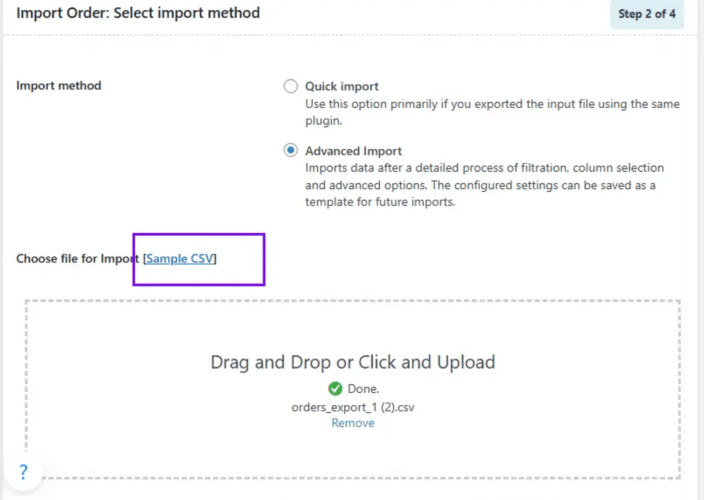
Task: Click the orders_export_1 (2).csv file name
Action: tap(352, 407)
